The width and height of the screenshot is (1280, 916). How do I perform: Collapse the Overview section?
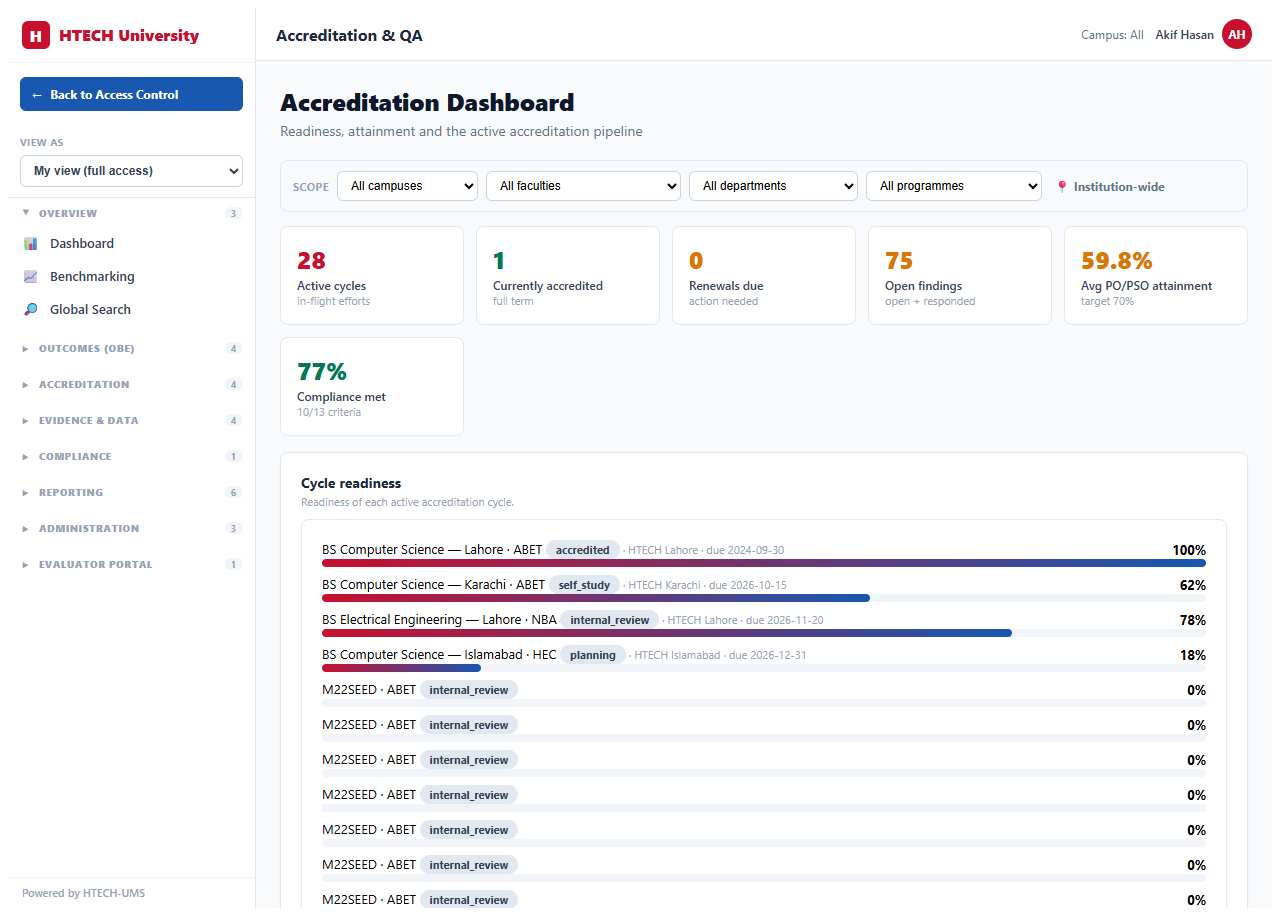[x=131, y=213]
